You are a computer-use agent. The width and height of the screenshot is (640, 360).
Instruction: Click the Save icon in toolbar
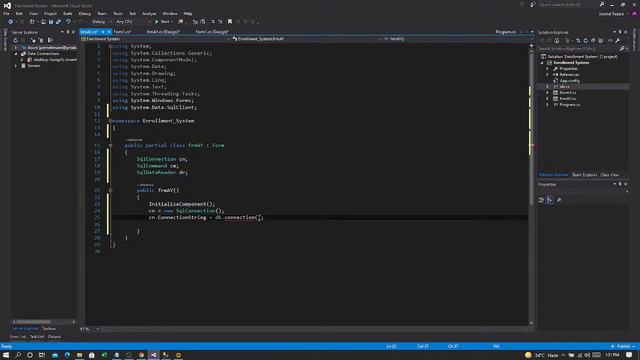click(x=51, y=22)
